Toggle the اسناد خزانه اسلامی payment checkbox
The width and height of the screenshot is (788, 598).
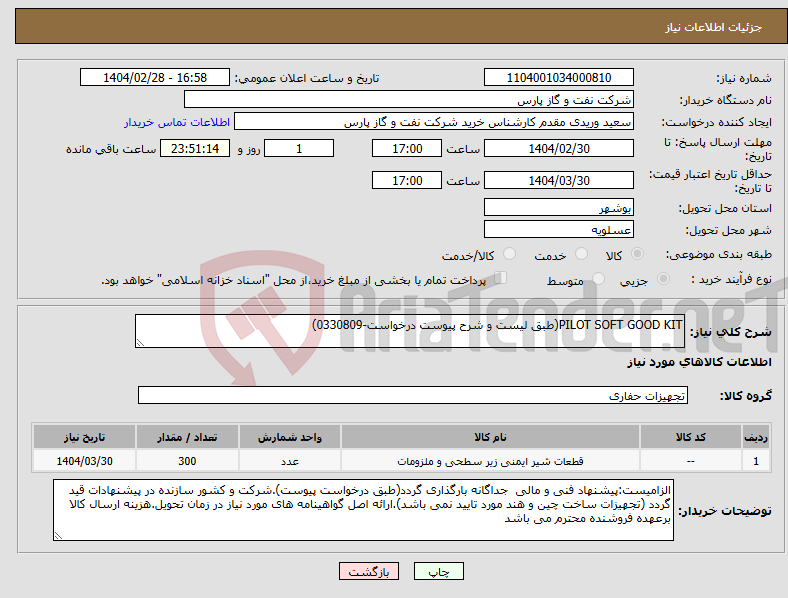click(x=501, y=278)
